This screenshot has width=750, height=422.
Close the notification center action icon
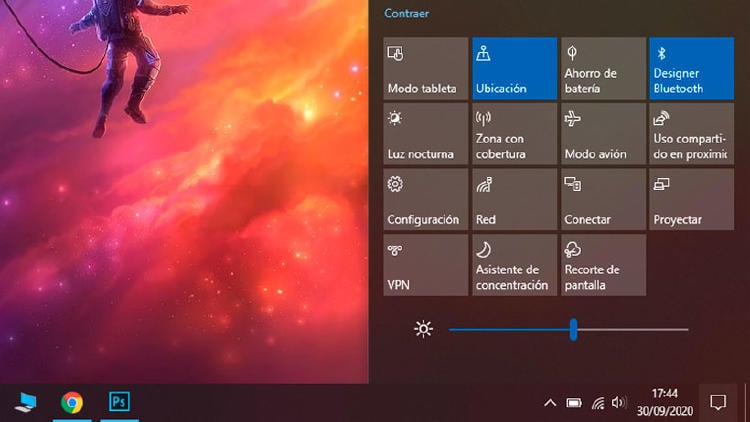pyautogui.click(x=717, y=402)
